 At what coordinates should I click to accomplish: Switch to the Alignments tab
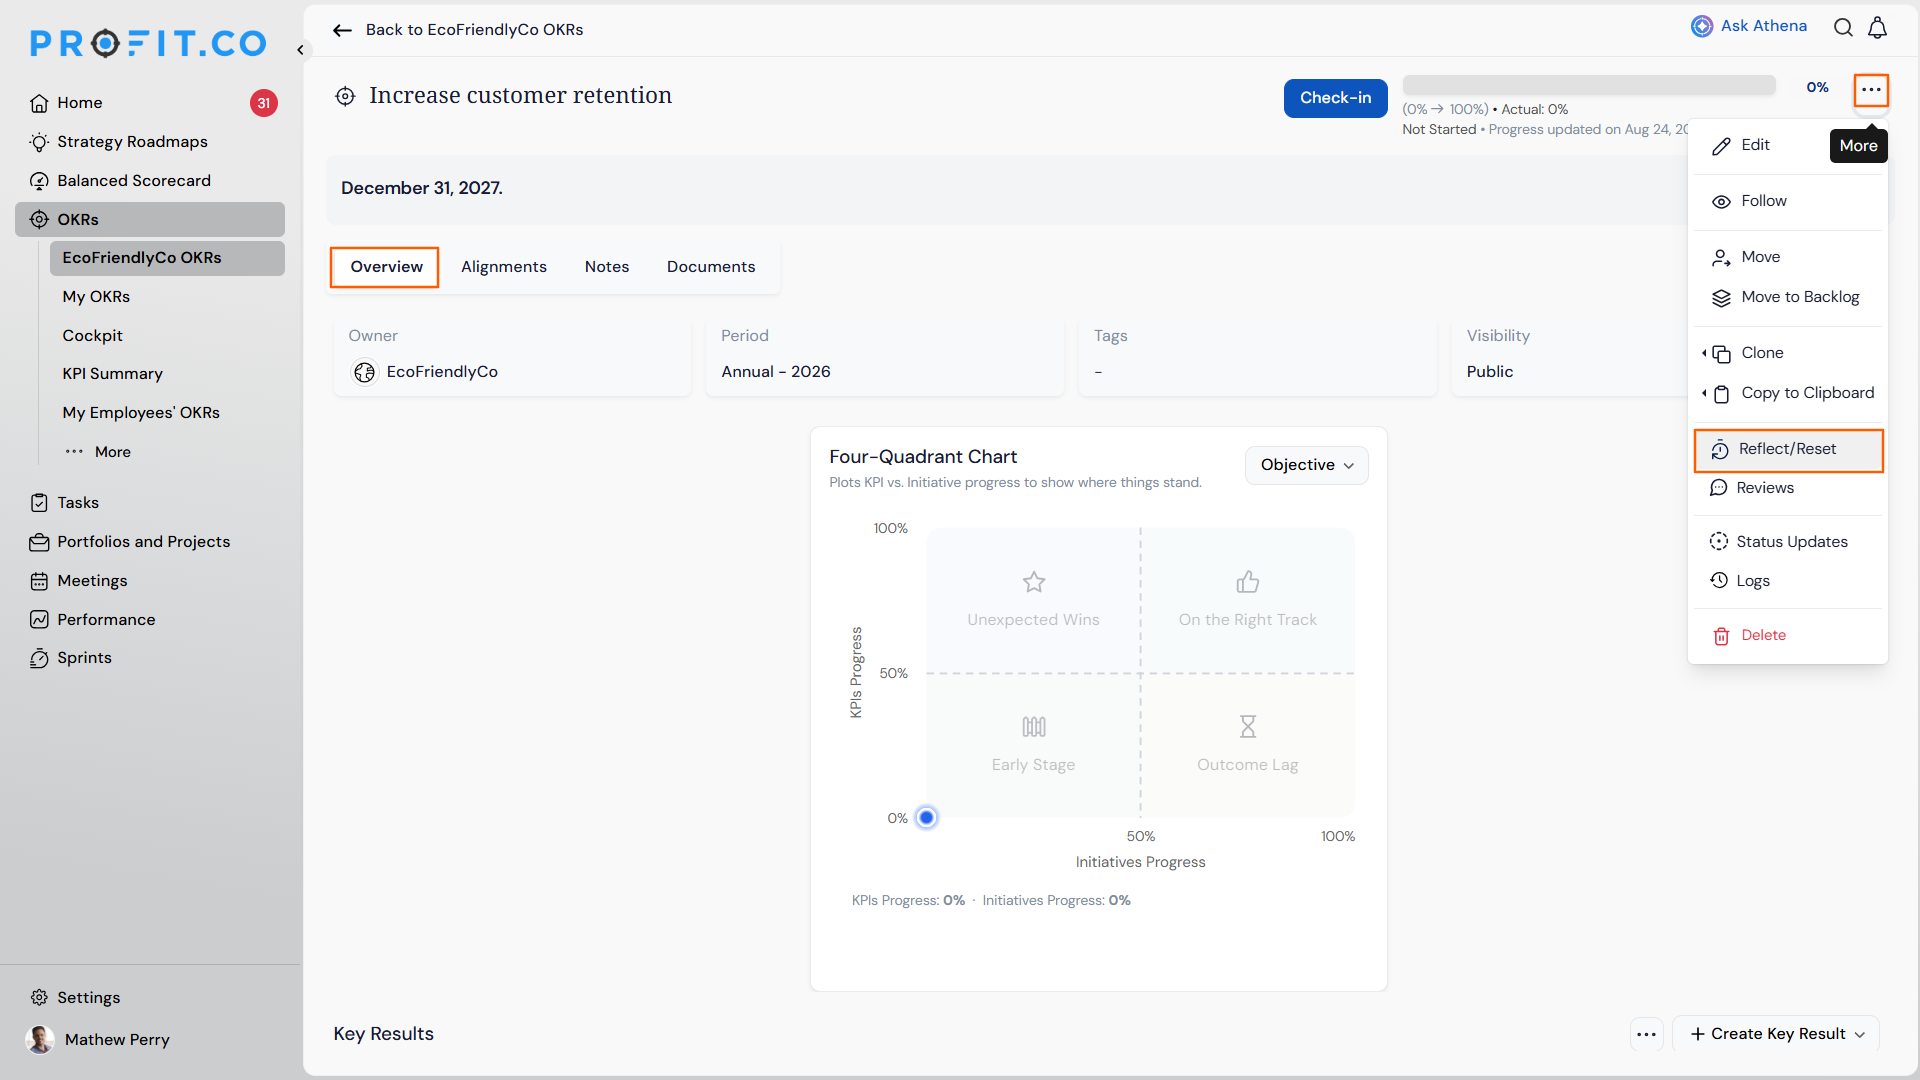click(504, 267)
